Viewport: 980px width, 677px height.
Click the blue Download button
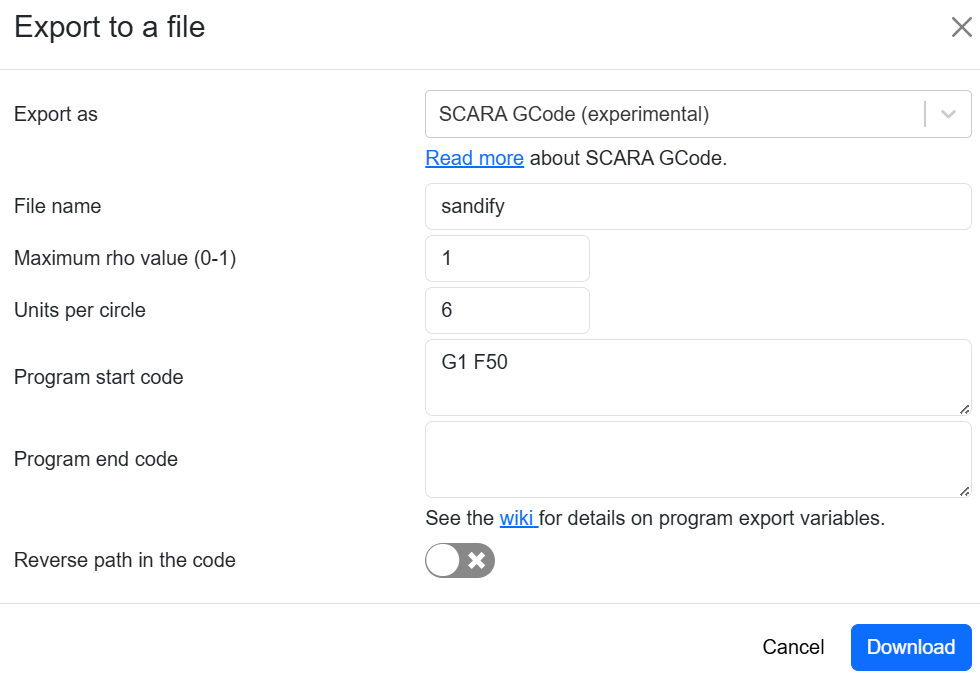pyautogui.click(x=910, y=647)
